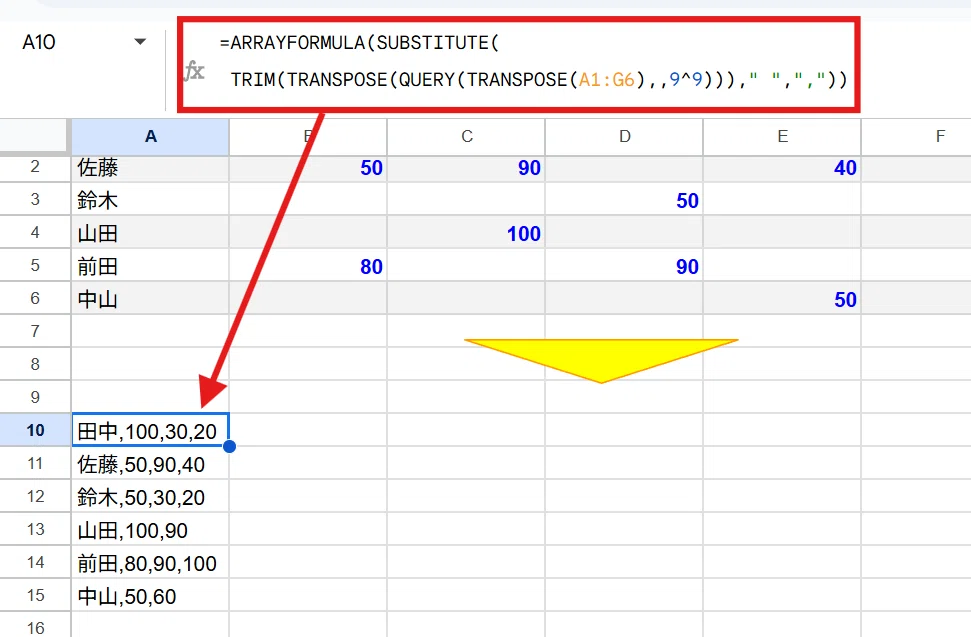This screenshot has height=637, width=971.
Task: Click cell containing 中山 in row 6
Action: (150, 298)
